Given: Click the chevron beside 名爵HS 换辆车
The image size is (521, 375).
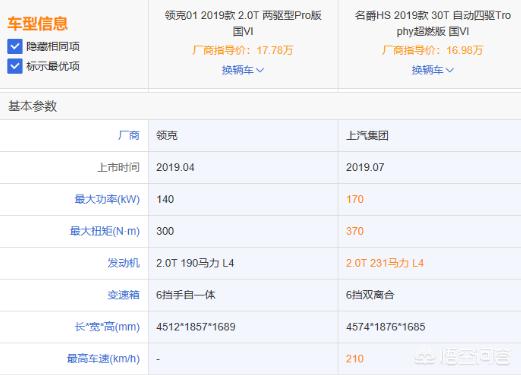Looking at the screenshot, I should click(x=450, y=70).
